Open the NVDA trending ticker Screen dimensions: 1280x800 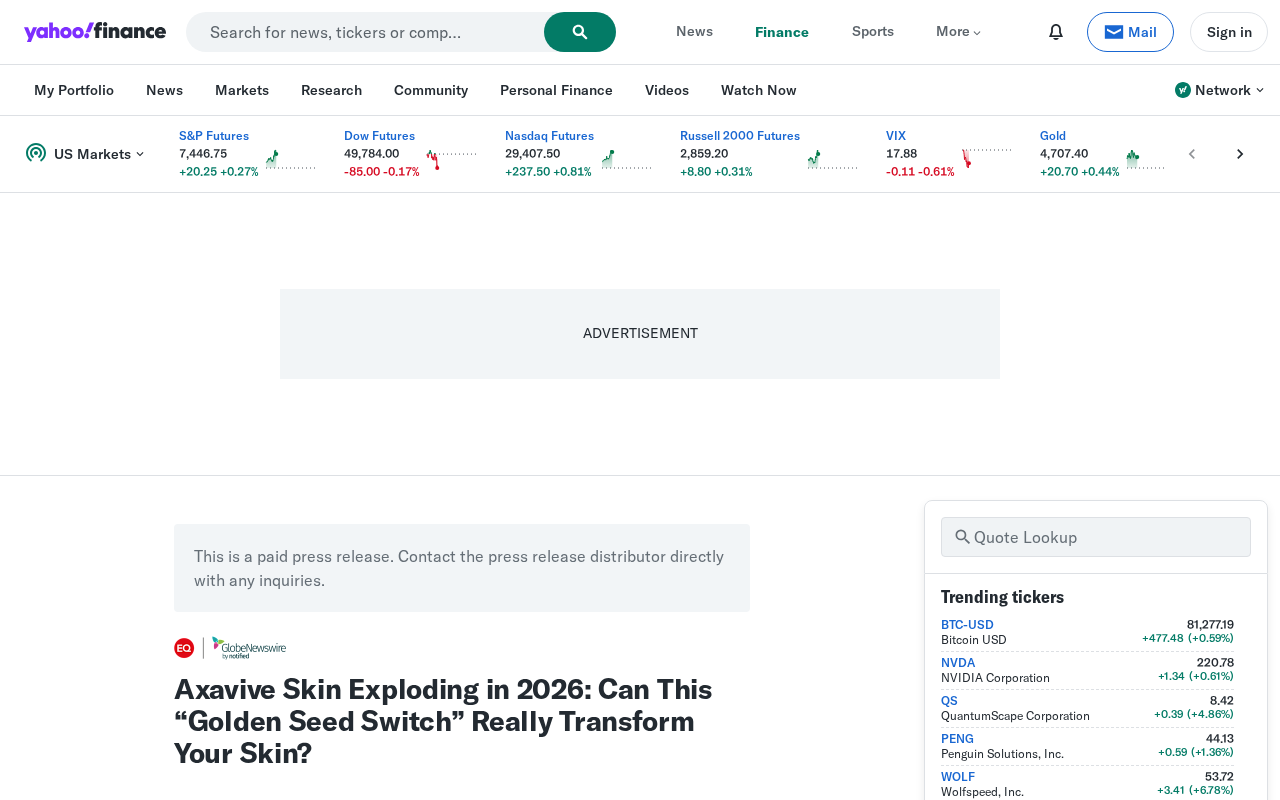[x=958, y=662]
